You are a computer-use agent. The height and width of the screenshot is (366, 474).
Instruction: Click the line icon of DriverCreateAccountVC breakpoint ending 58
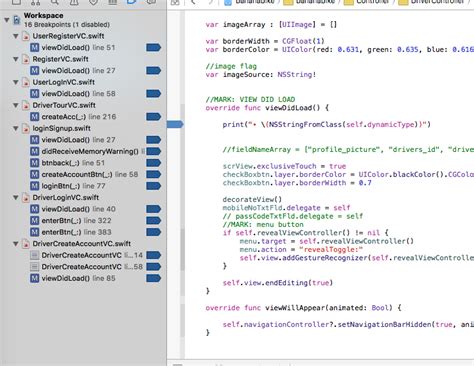(x=35, y=267)
